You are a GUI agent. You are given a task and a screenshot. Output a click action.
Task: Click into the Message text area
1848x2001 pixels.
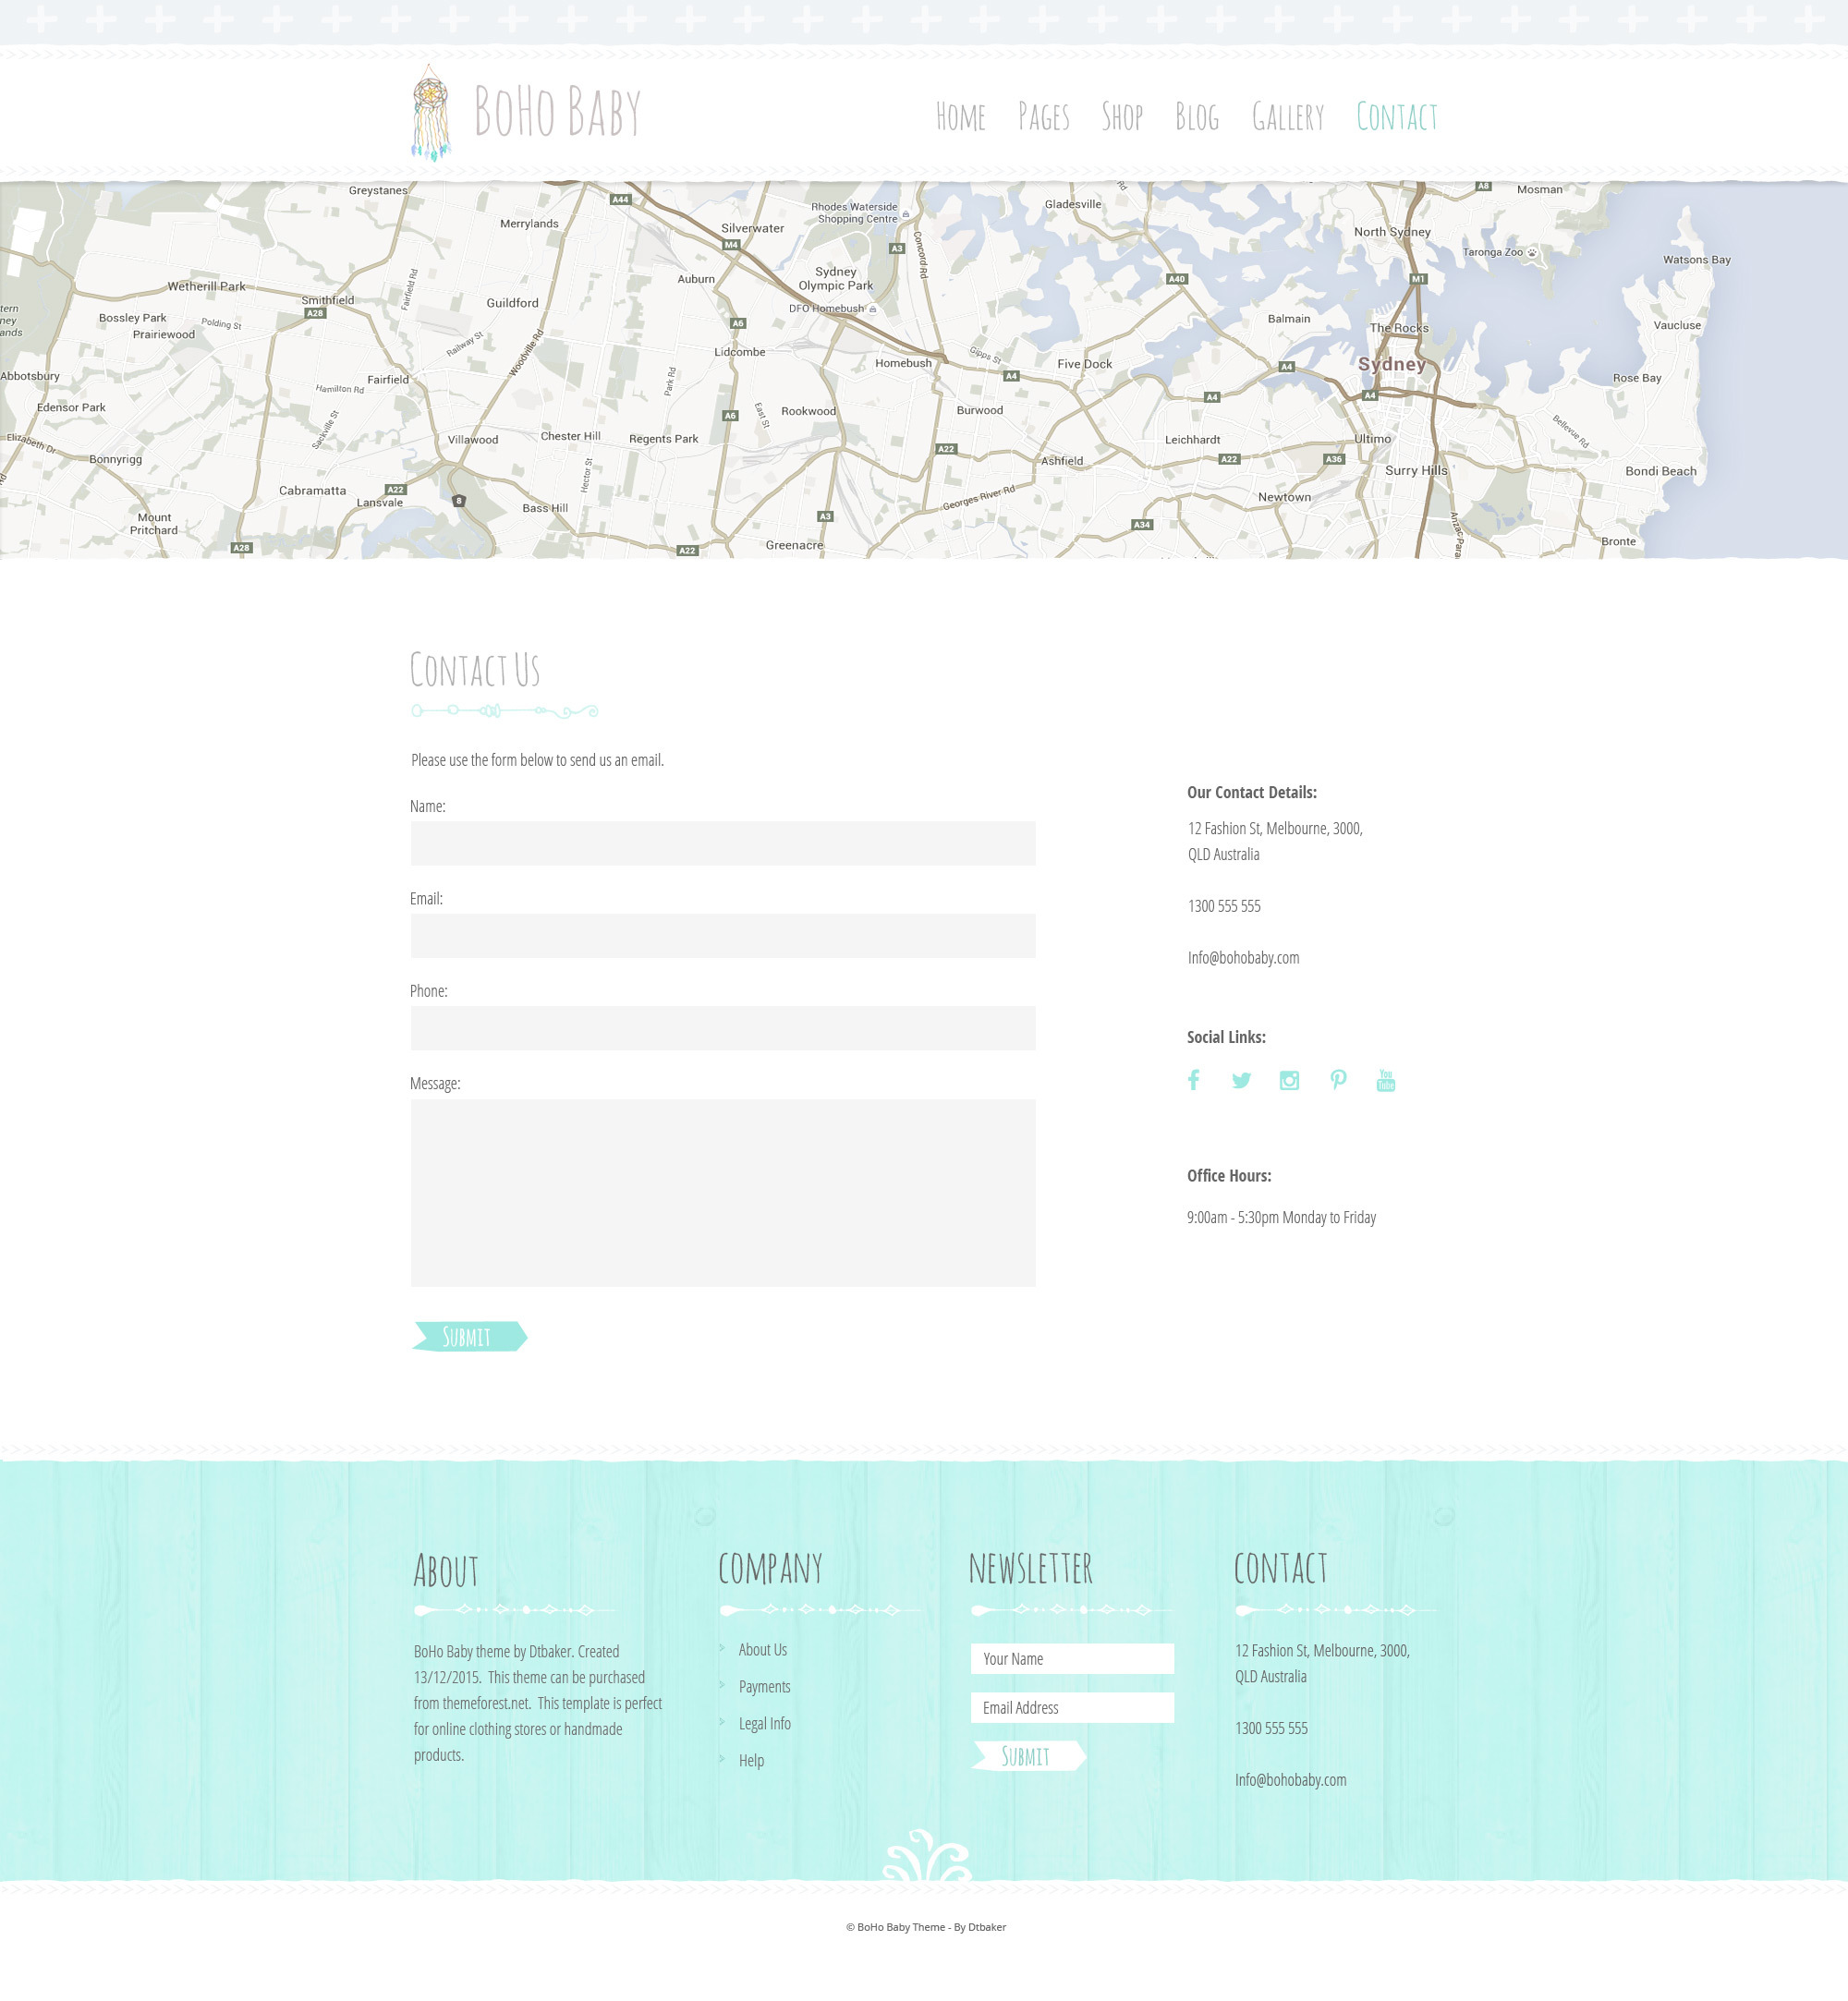point(722,1192)
